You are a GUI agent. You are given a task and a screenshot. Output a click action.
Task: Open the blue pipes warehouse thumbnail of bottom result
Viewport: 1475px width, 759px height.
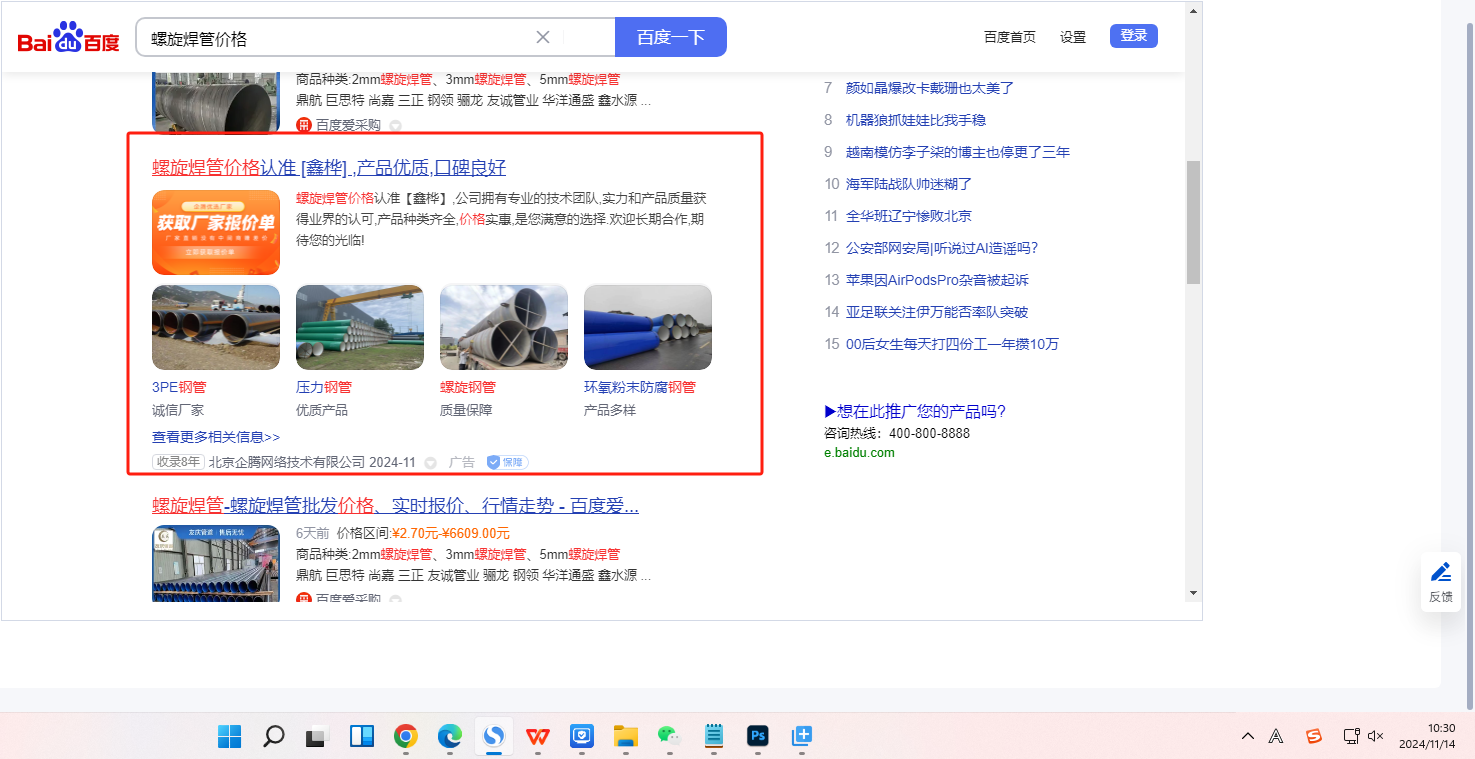216,564
